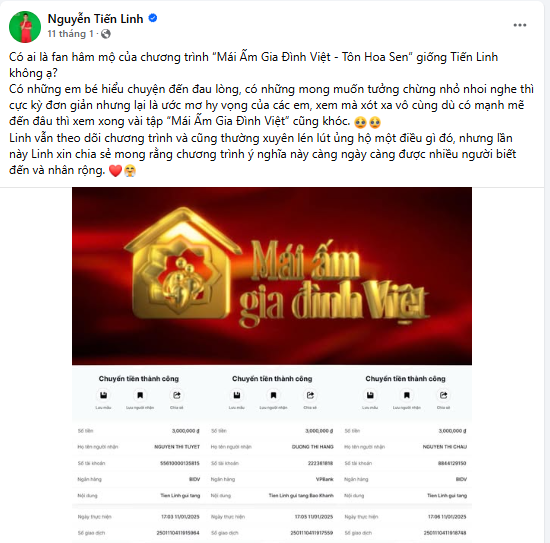This screenshot has height=543, width=550.
Task: Click the globe public-audience icon
Action: click(106, 34)
